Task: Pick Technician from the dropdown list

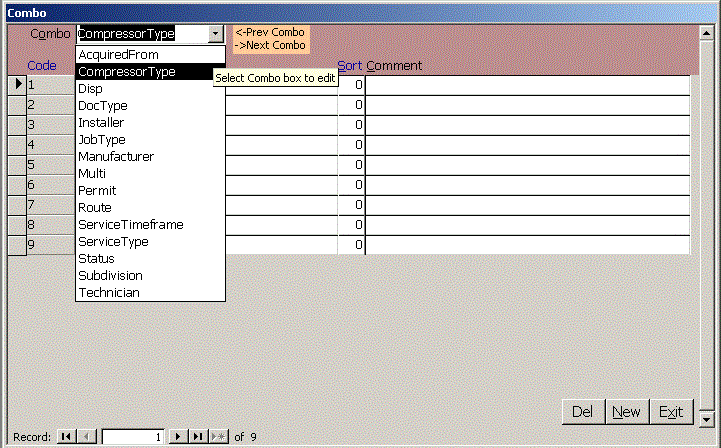Action: (x=109, y=292)
